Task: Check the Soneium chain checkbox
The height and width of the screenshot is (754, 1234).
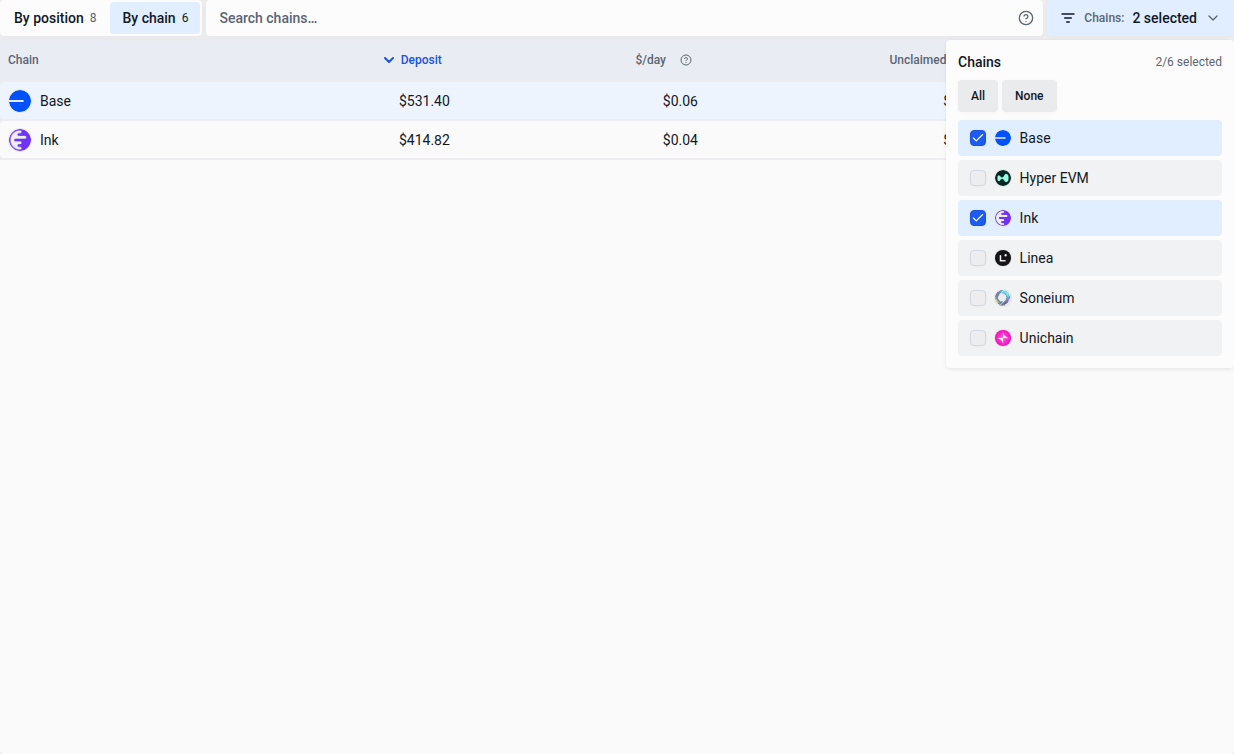Action: click(x=978, y=298)
